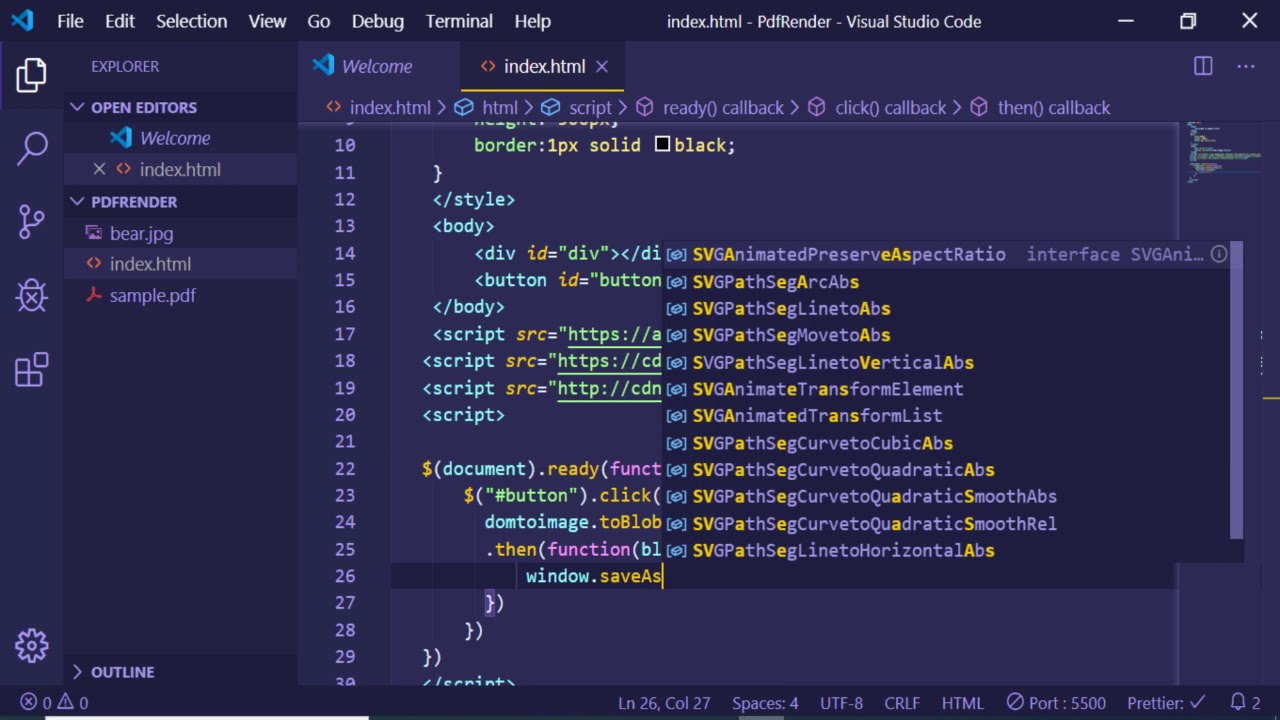This screenshot has height=720, width=1280.
Task: Close the index.html editor tab
Action: [x=602, y=66]
